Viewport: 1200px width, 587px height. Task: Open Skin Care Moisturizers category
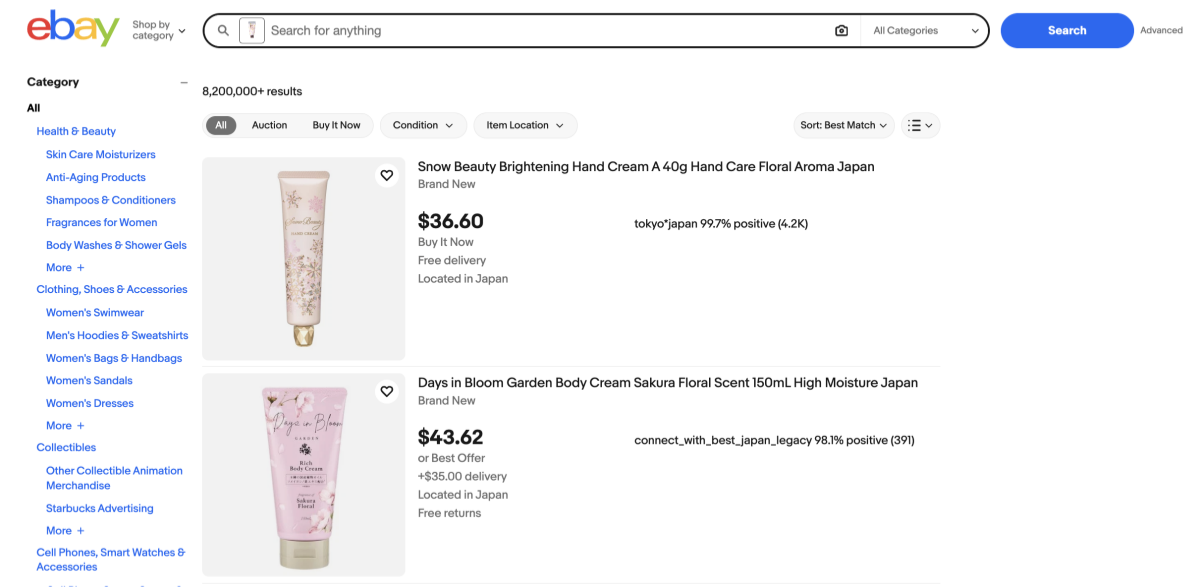point(101,155)
